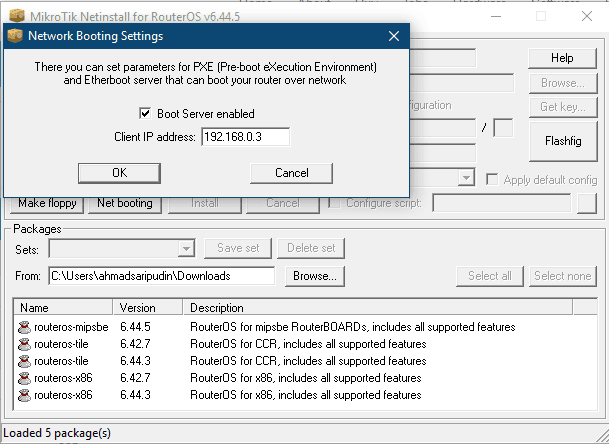Screen dimensions: 609x444
Task: Sort packages by Version column header
Action: [x=148, y=308]
